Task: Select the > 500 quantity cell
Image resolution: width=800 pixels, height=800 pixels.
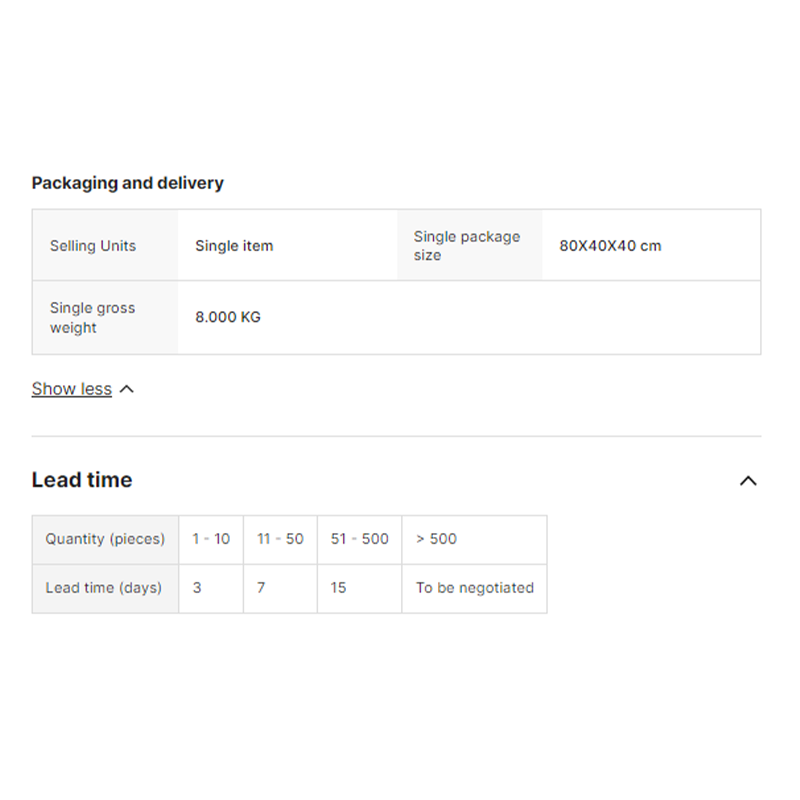Action: point(437,539)
